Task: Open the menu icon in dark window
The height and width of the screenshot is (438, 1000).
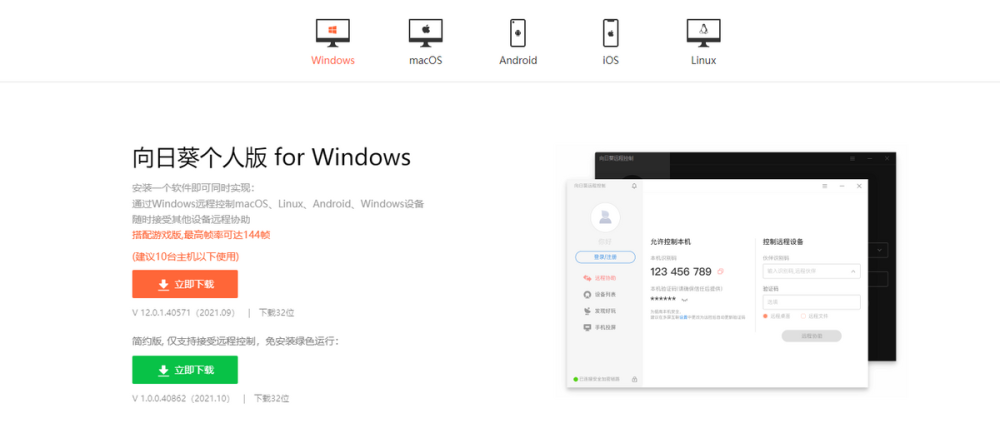Action: (853, 157)
